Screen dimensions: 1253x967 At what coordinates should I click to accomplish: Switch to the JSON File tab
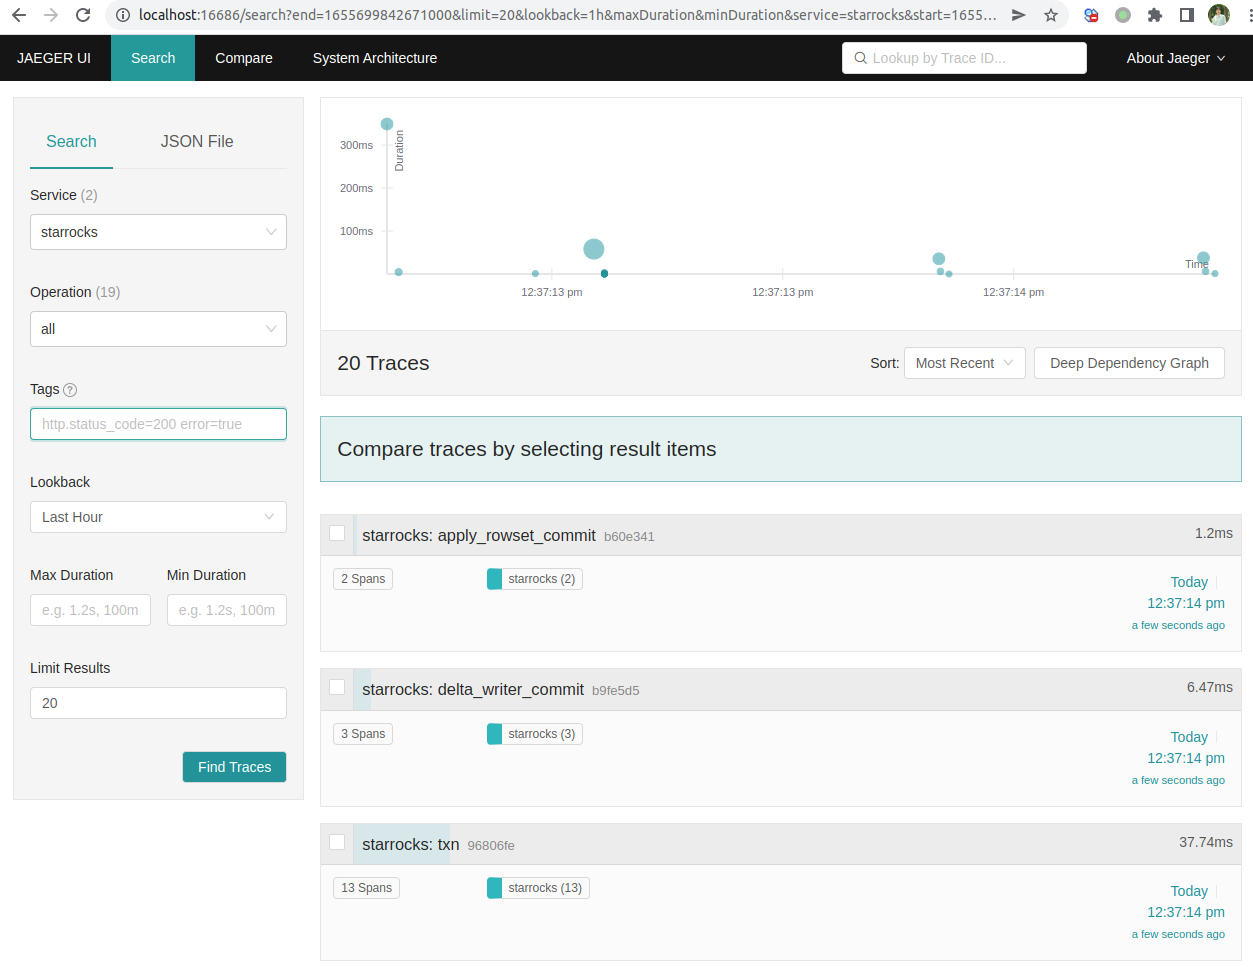pyautogui.click(x=197, y=142)
